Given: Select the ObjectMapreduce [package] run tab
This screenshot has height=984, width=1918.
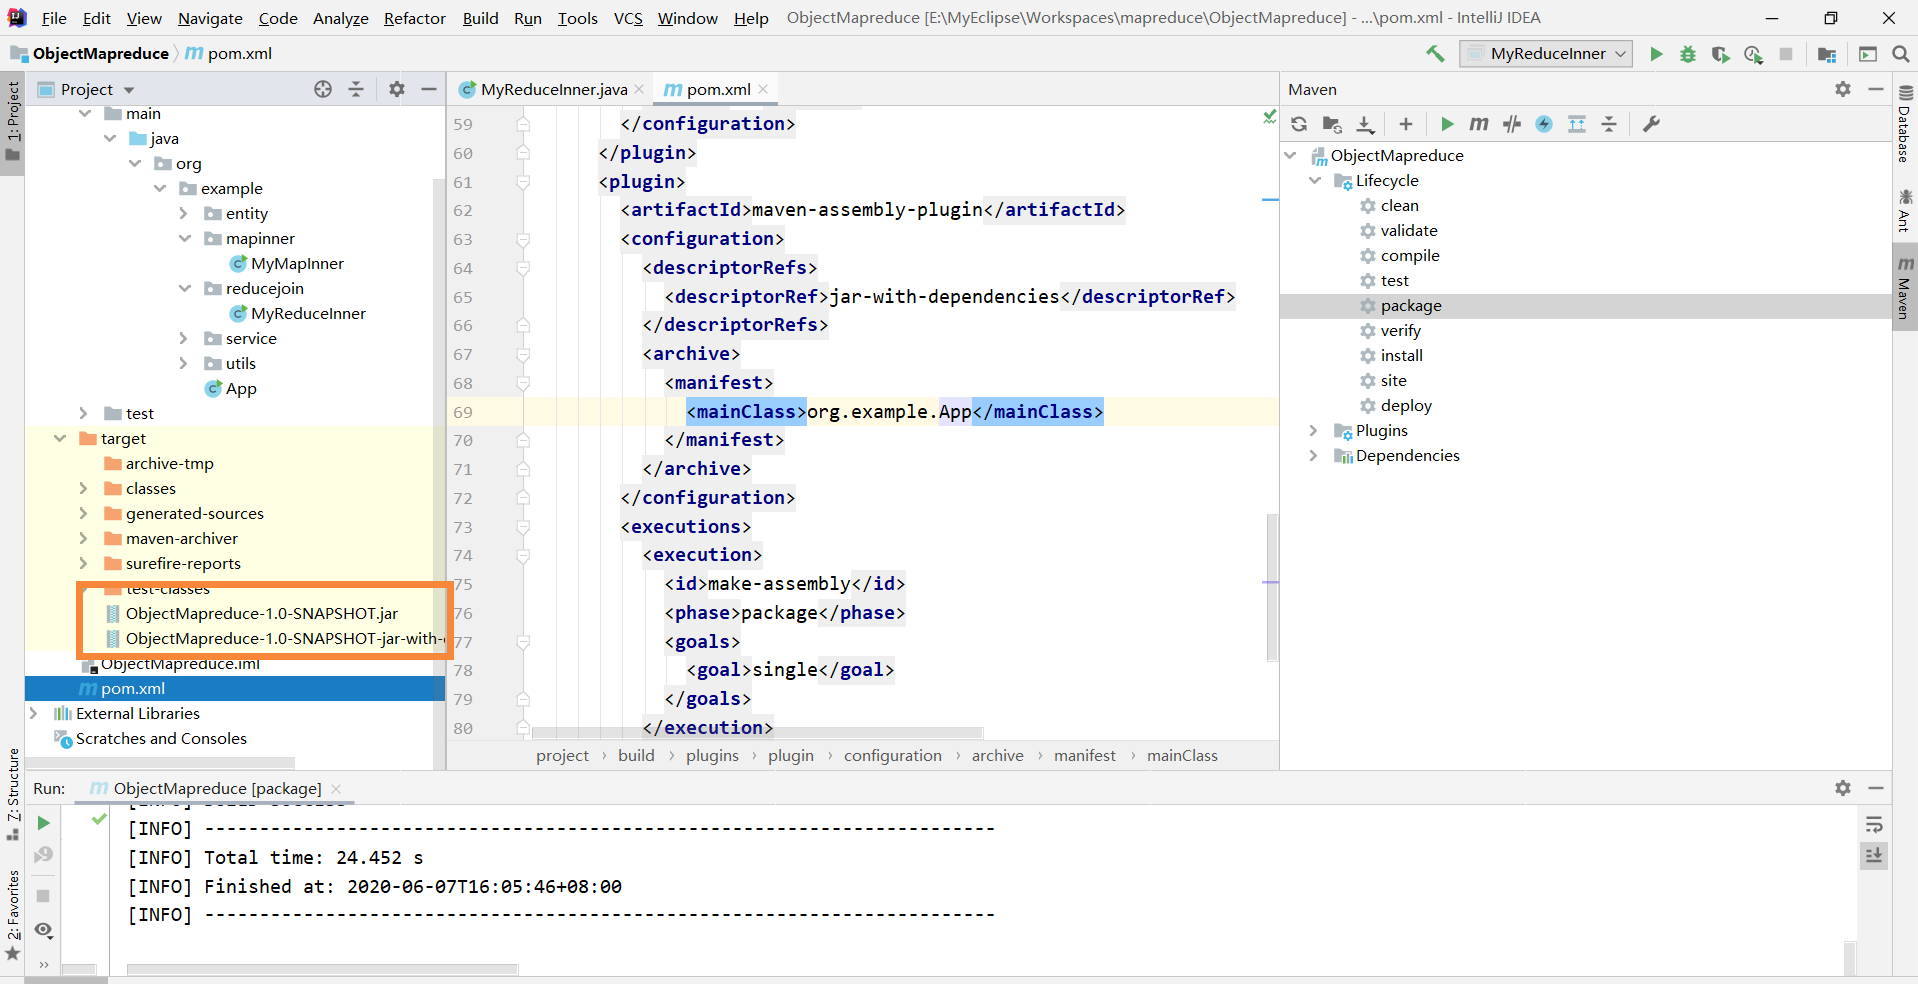Looking at the screenshot, I should (217, 788).
